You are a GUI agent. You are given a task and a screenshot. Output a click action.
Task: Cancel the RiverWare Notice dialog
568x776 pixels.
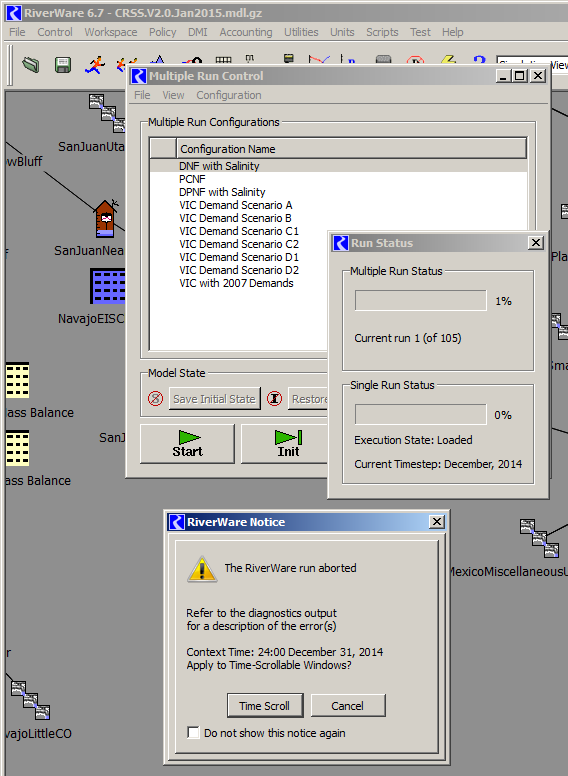click(348, 706)
